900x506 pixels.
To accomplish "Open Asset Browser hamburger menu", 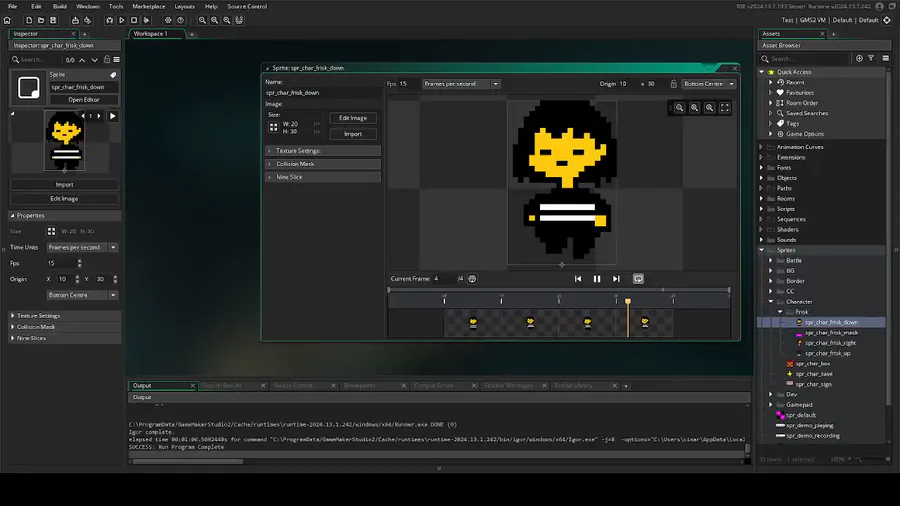I will tap(886, 59).
